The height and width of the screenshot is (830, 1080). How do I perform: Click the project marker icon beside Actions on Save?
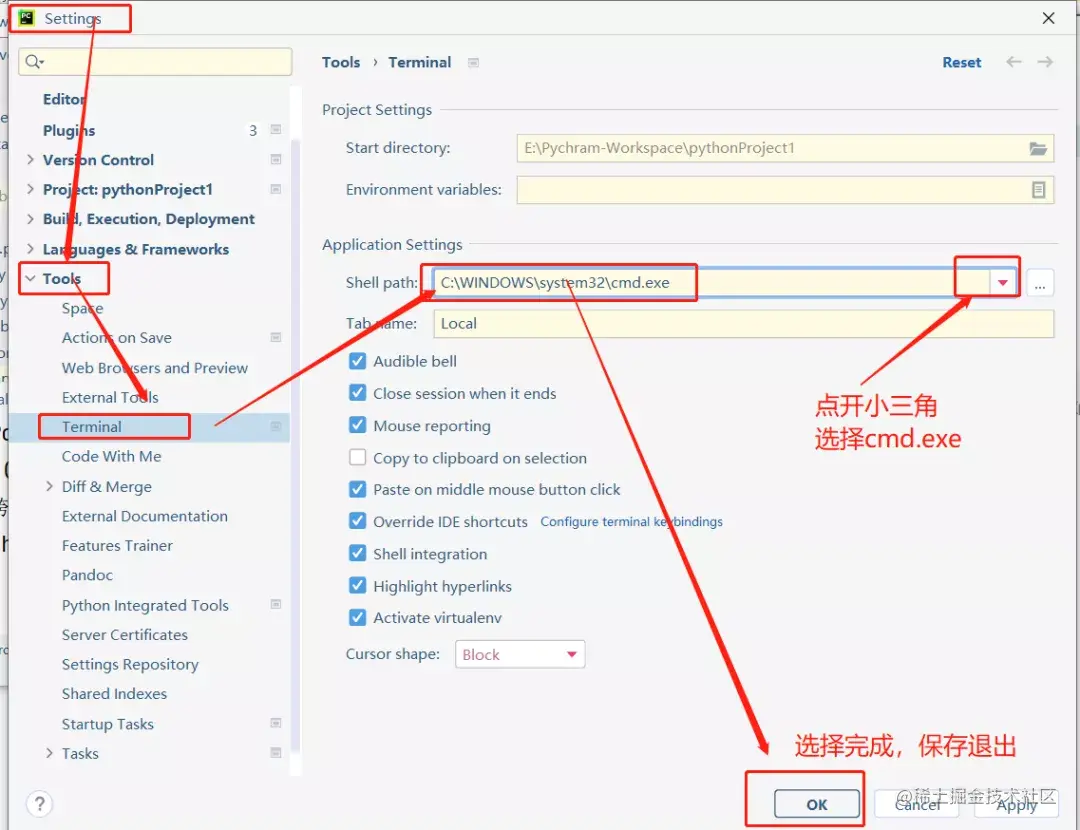click(276, 337)
